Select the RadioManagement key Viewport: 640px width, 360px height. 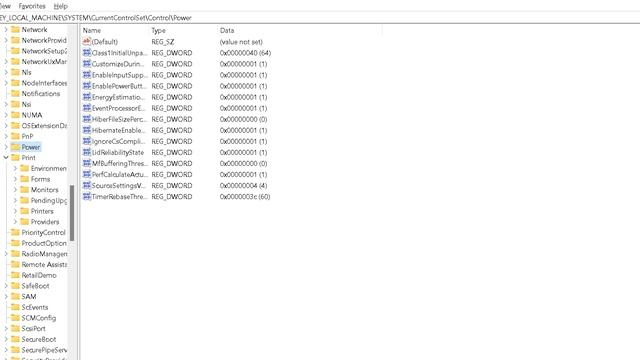coord(44,253)
